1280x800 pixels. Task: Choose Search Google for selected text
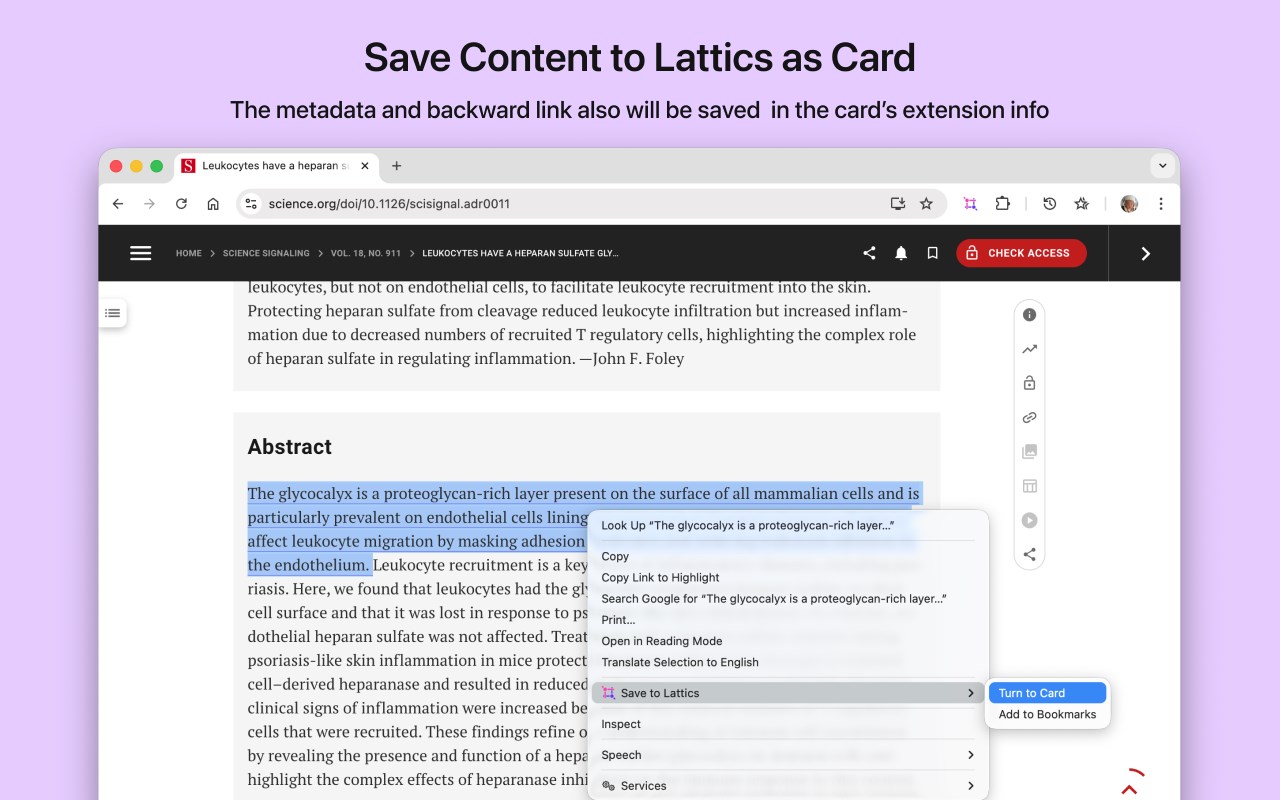pos(788,599)
